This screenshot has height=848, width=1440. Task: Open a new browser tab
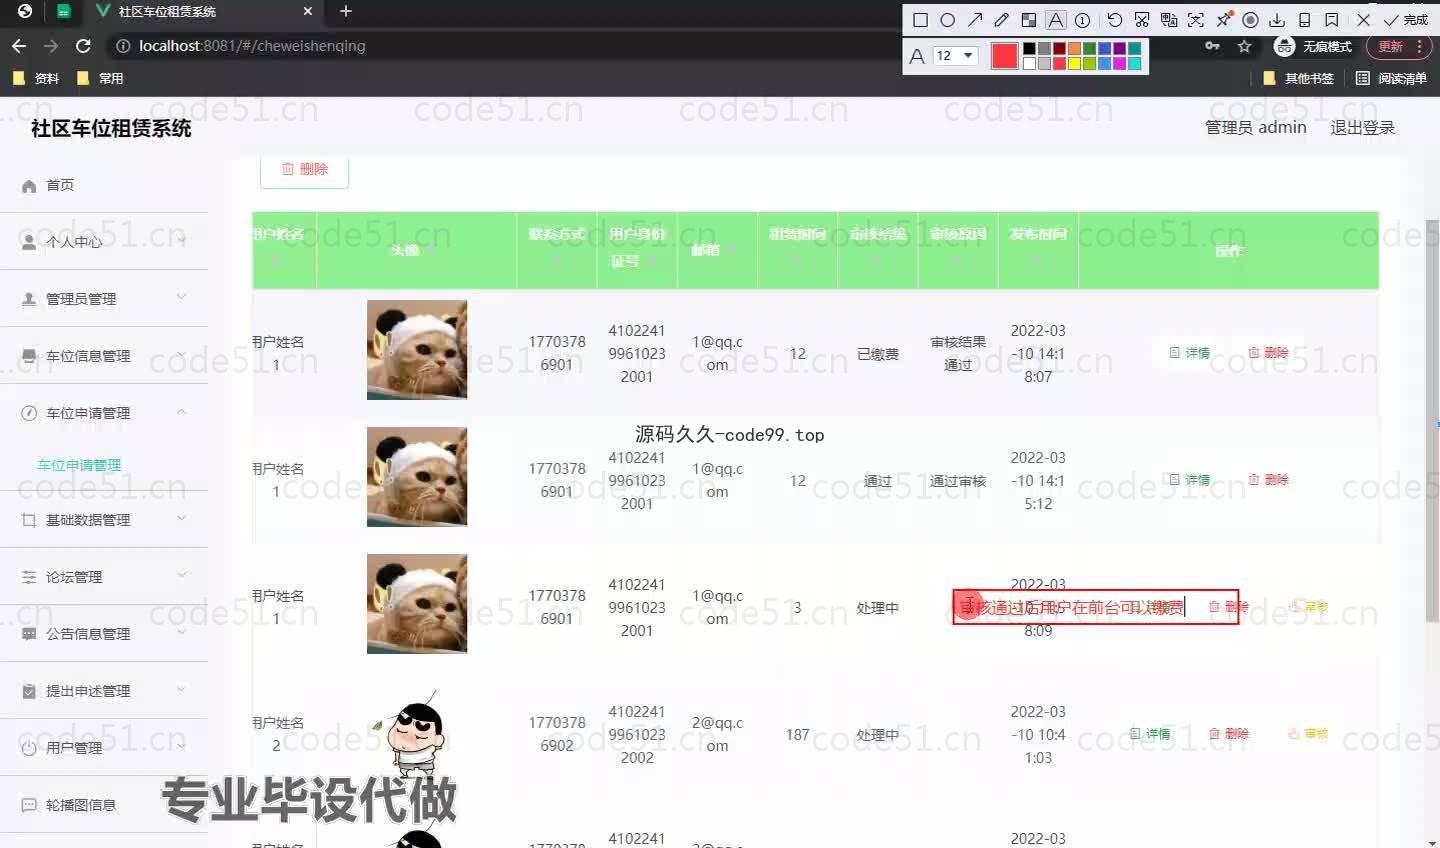(346, 11)
